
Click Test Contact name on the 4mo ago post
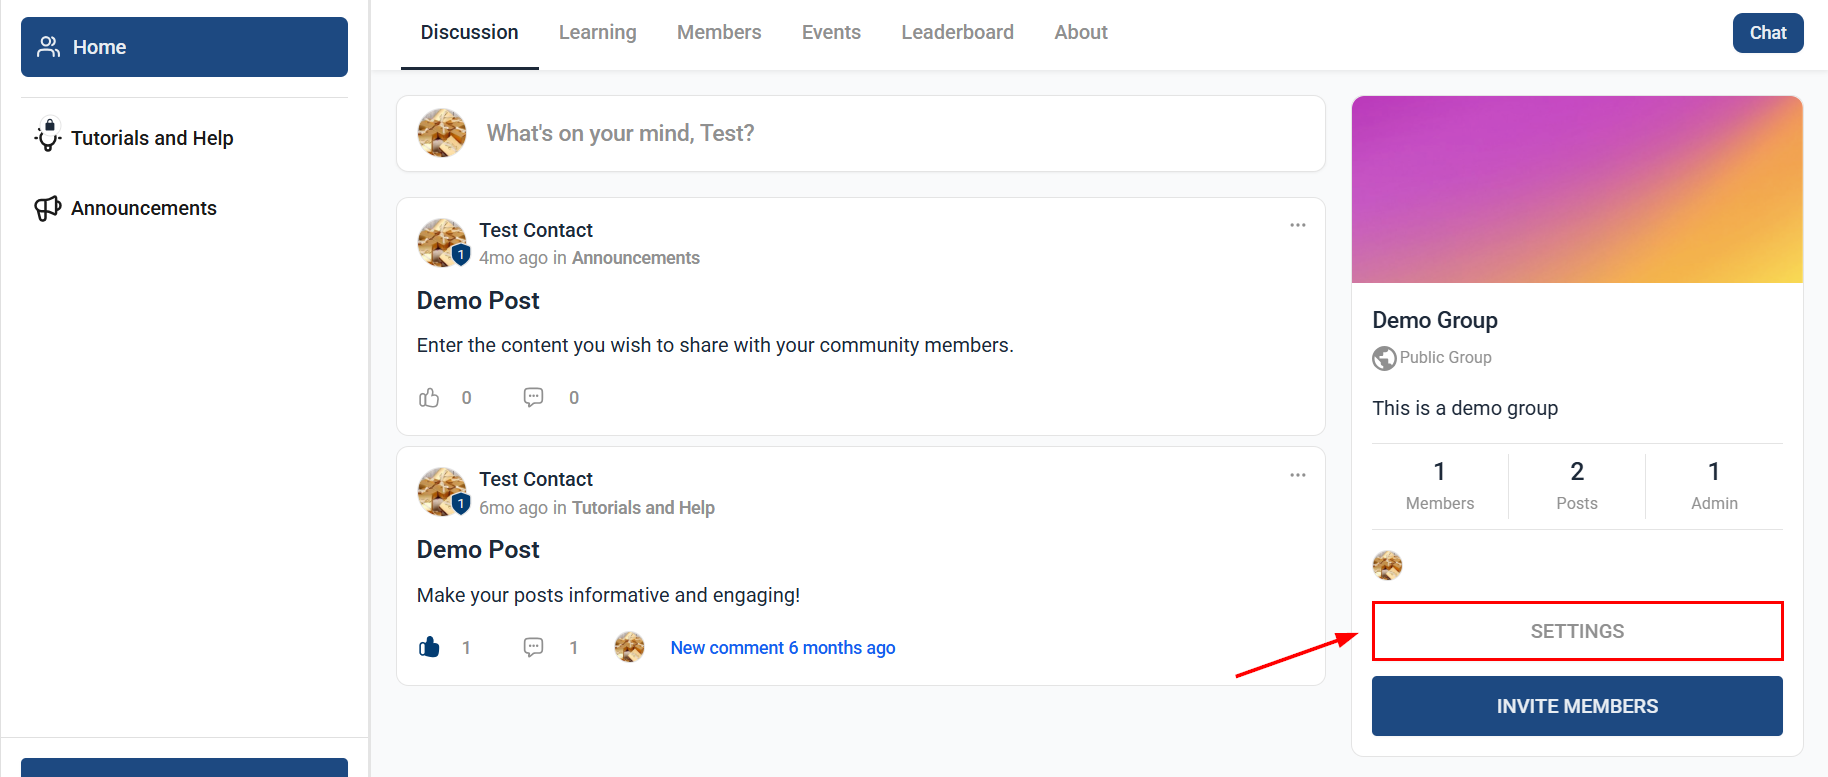[x=536, y=230]
